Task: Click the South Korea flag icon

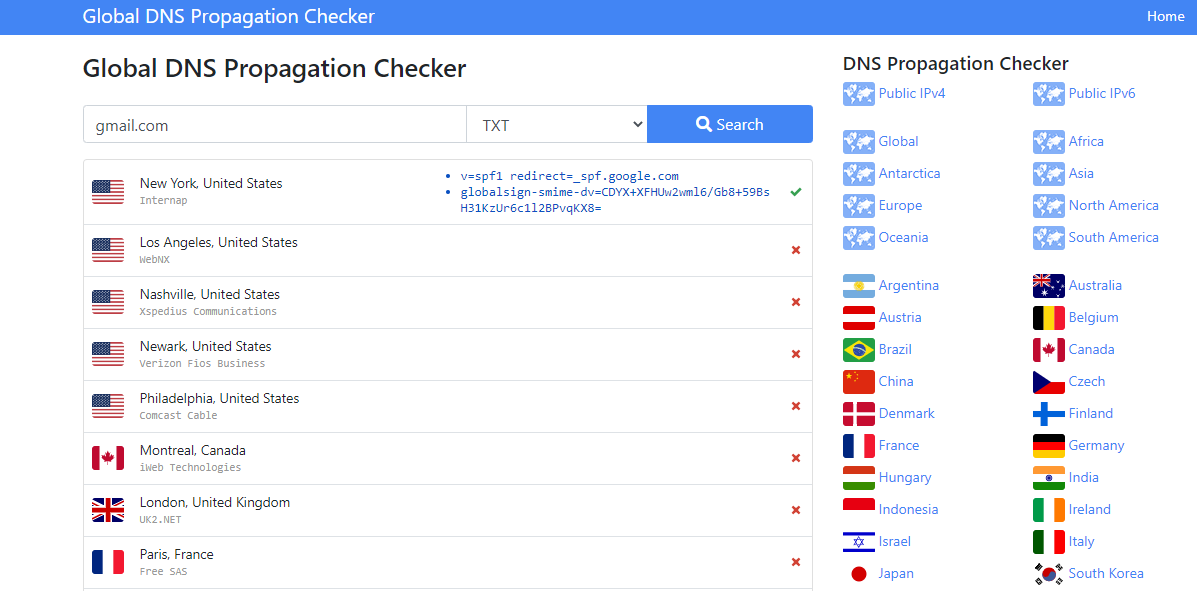Action: [1048, 573]
